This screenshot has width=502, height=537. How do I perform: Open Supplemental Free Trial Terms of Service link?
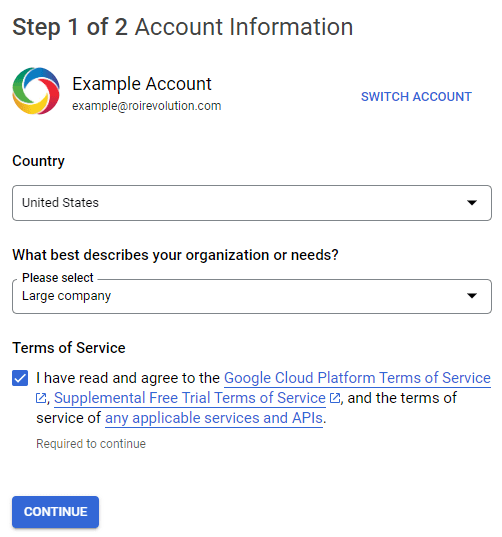[x=190, y=398]
